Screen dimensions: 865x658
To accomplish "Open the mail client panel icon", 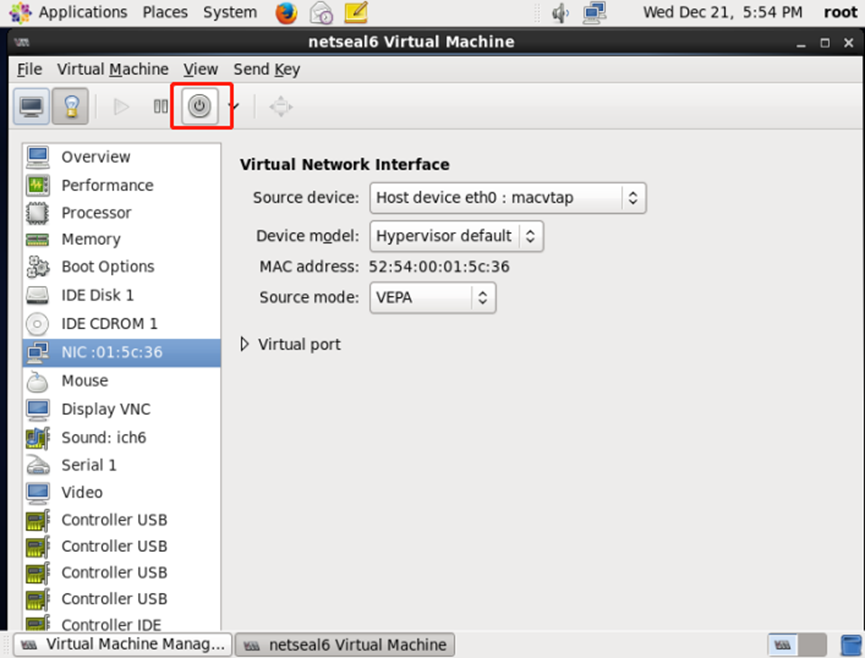I will [321, 13].
